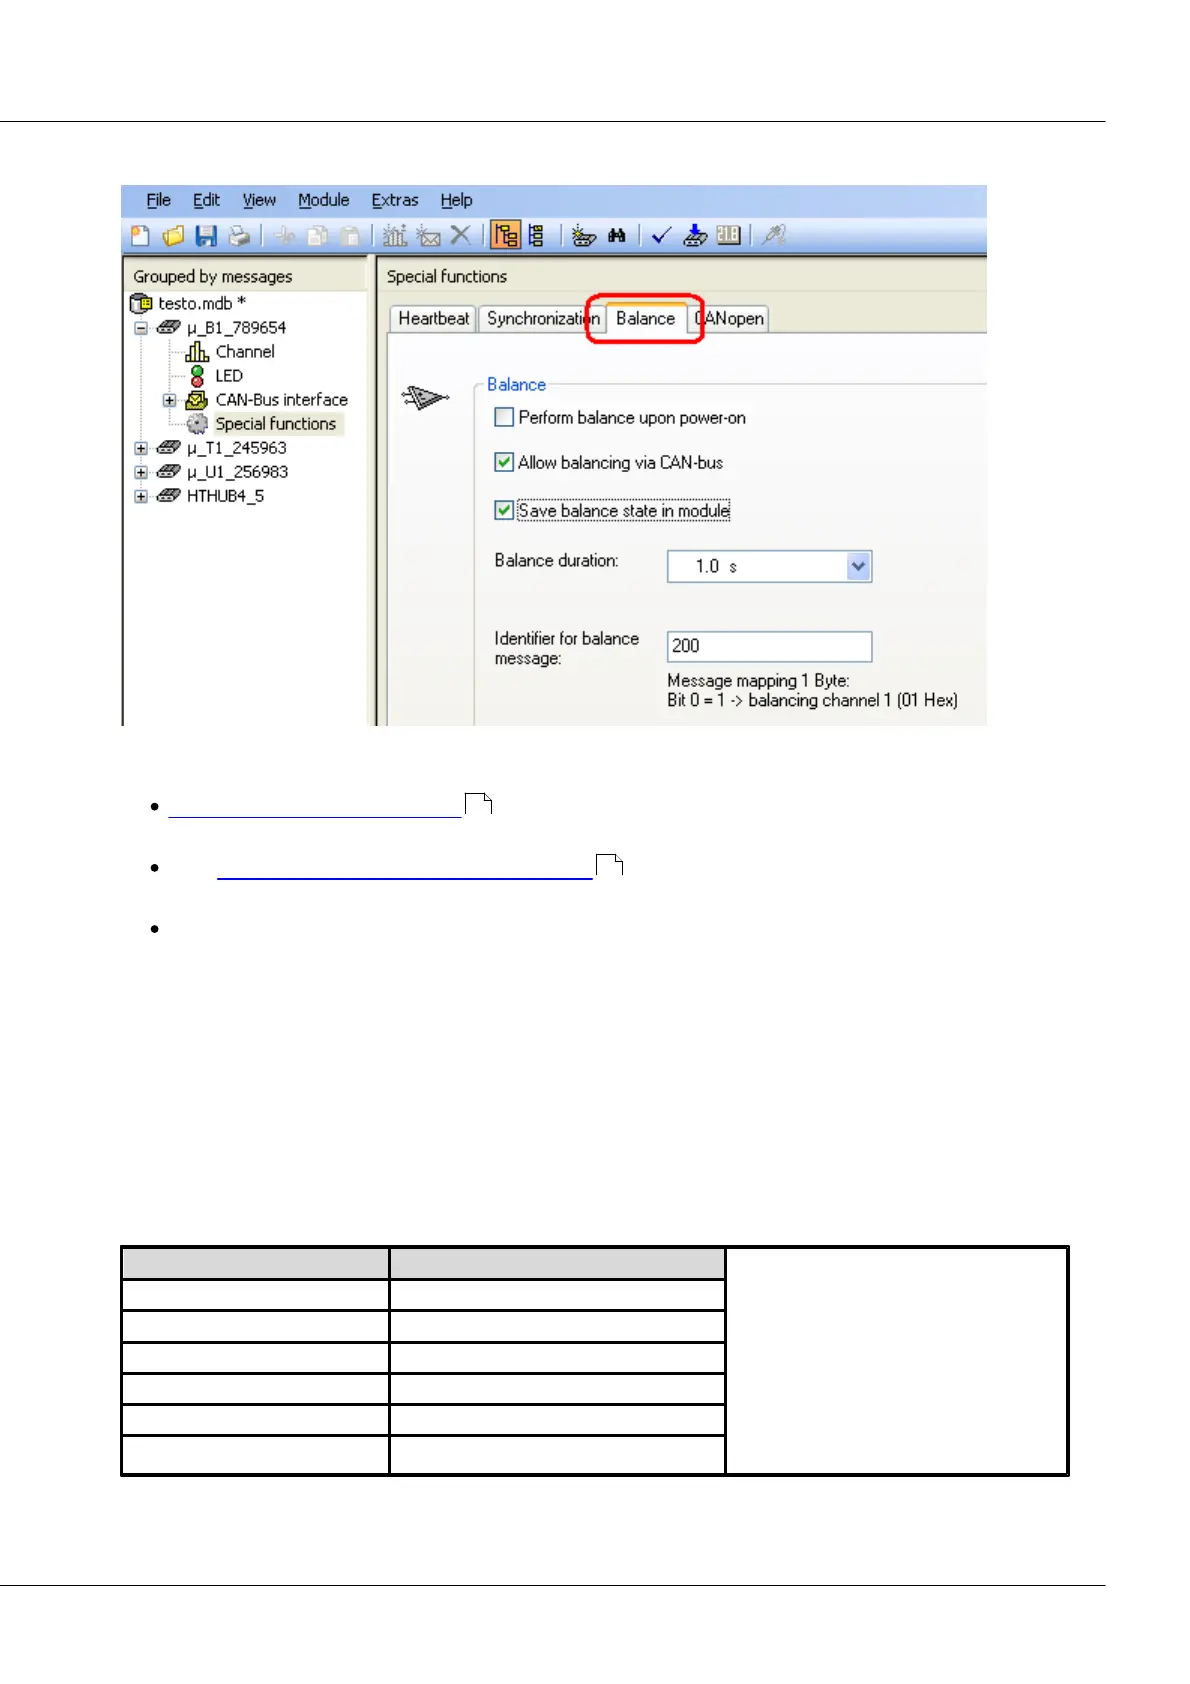Viewport: 1190px width, 1684px height.
Task: Click the µ_B1_789654 module icon
Action: point(169,327)
